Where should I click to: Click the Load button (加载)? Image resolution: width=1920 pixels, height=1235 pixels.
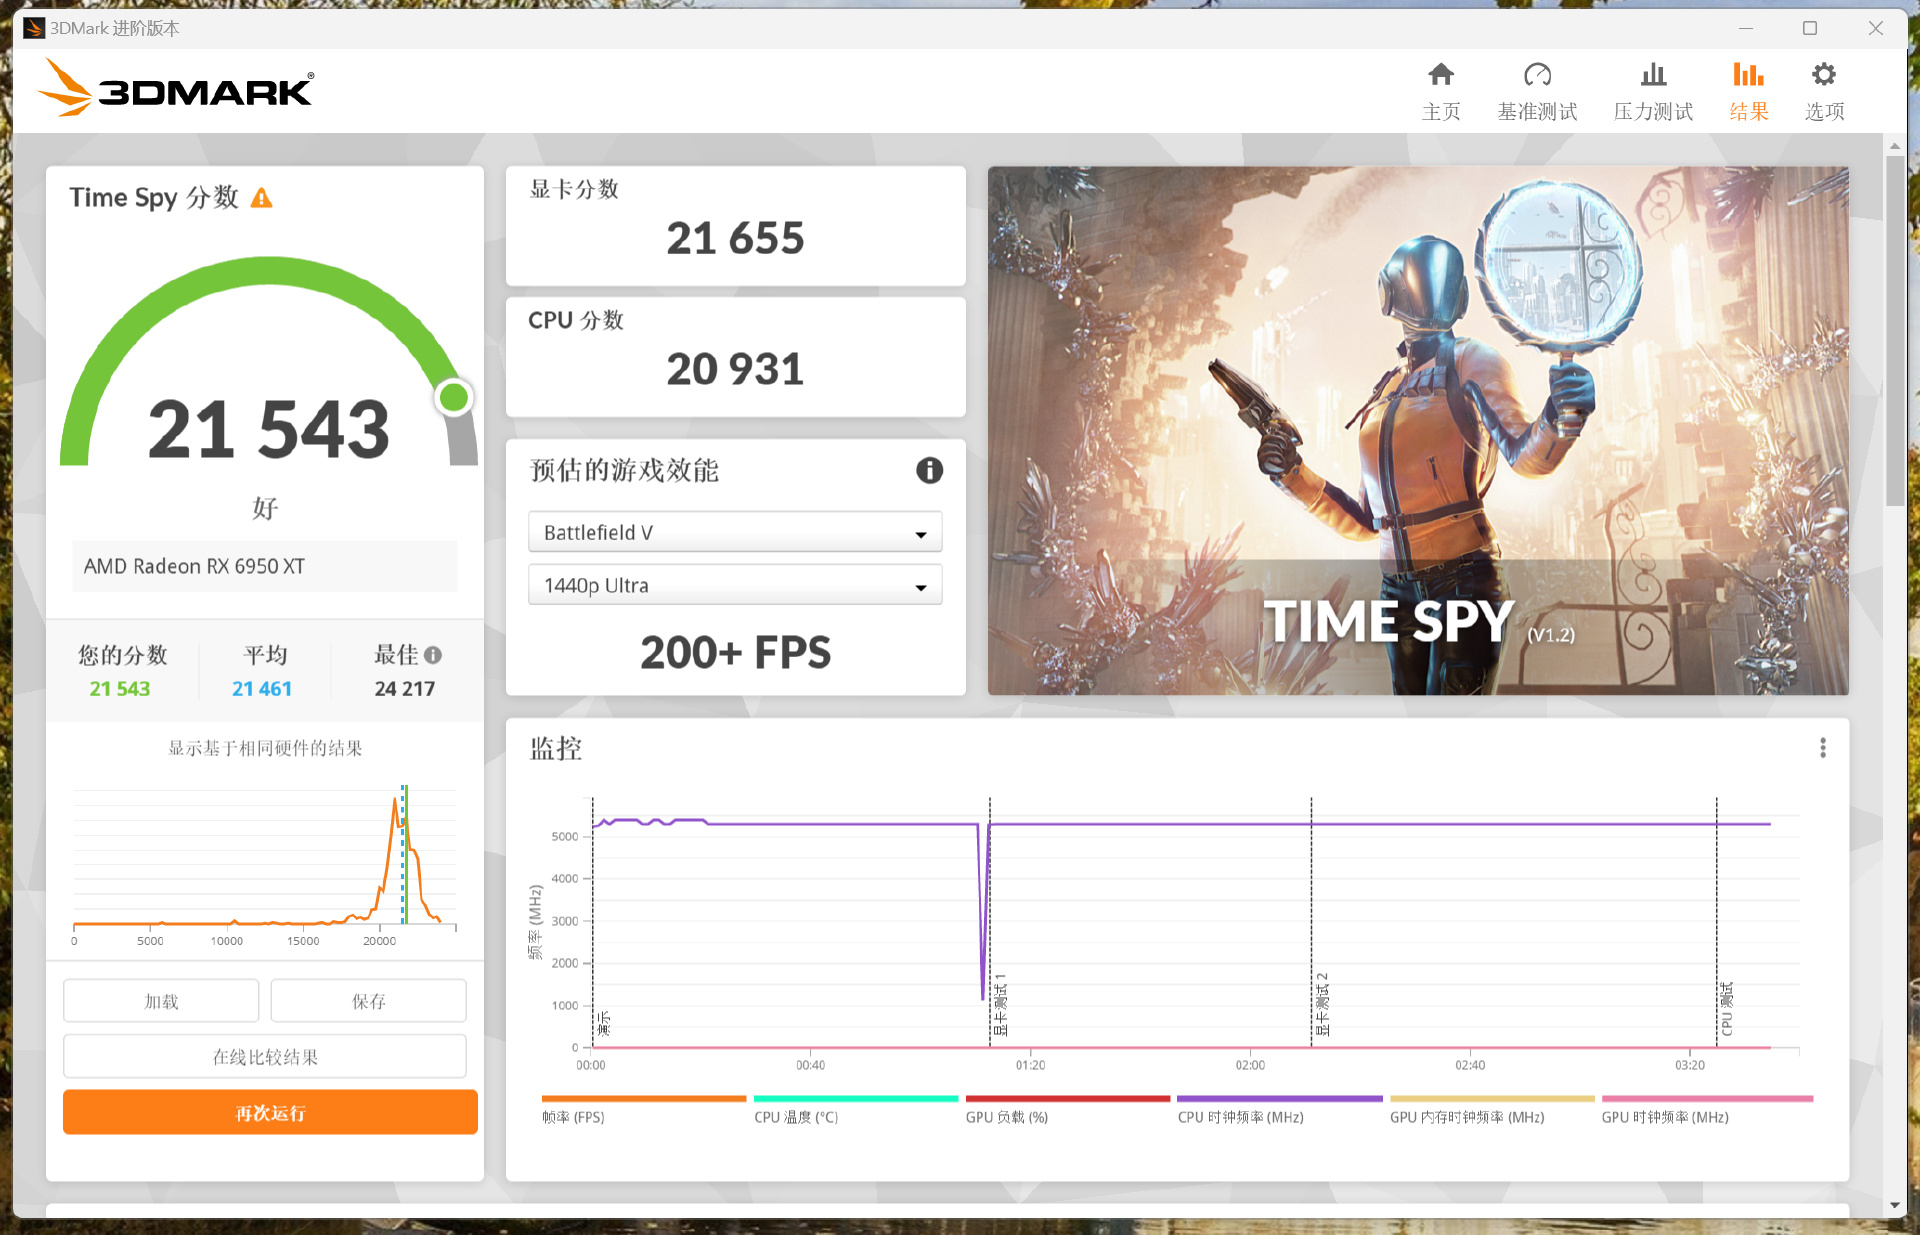click(x=161, y=1001)
